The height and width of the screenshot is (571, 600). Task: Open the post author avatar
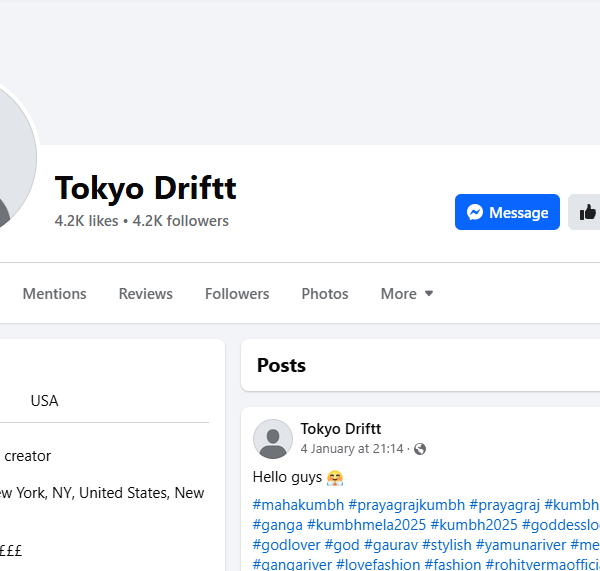(x=273, y=439)
